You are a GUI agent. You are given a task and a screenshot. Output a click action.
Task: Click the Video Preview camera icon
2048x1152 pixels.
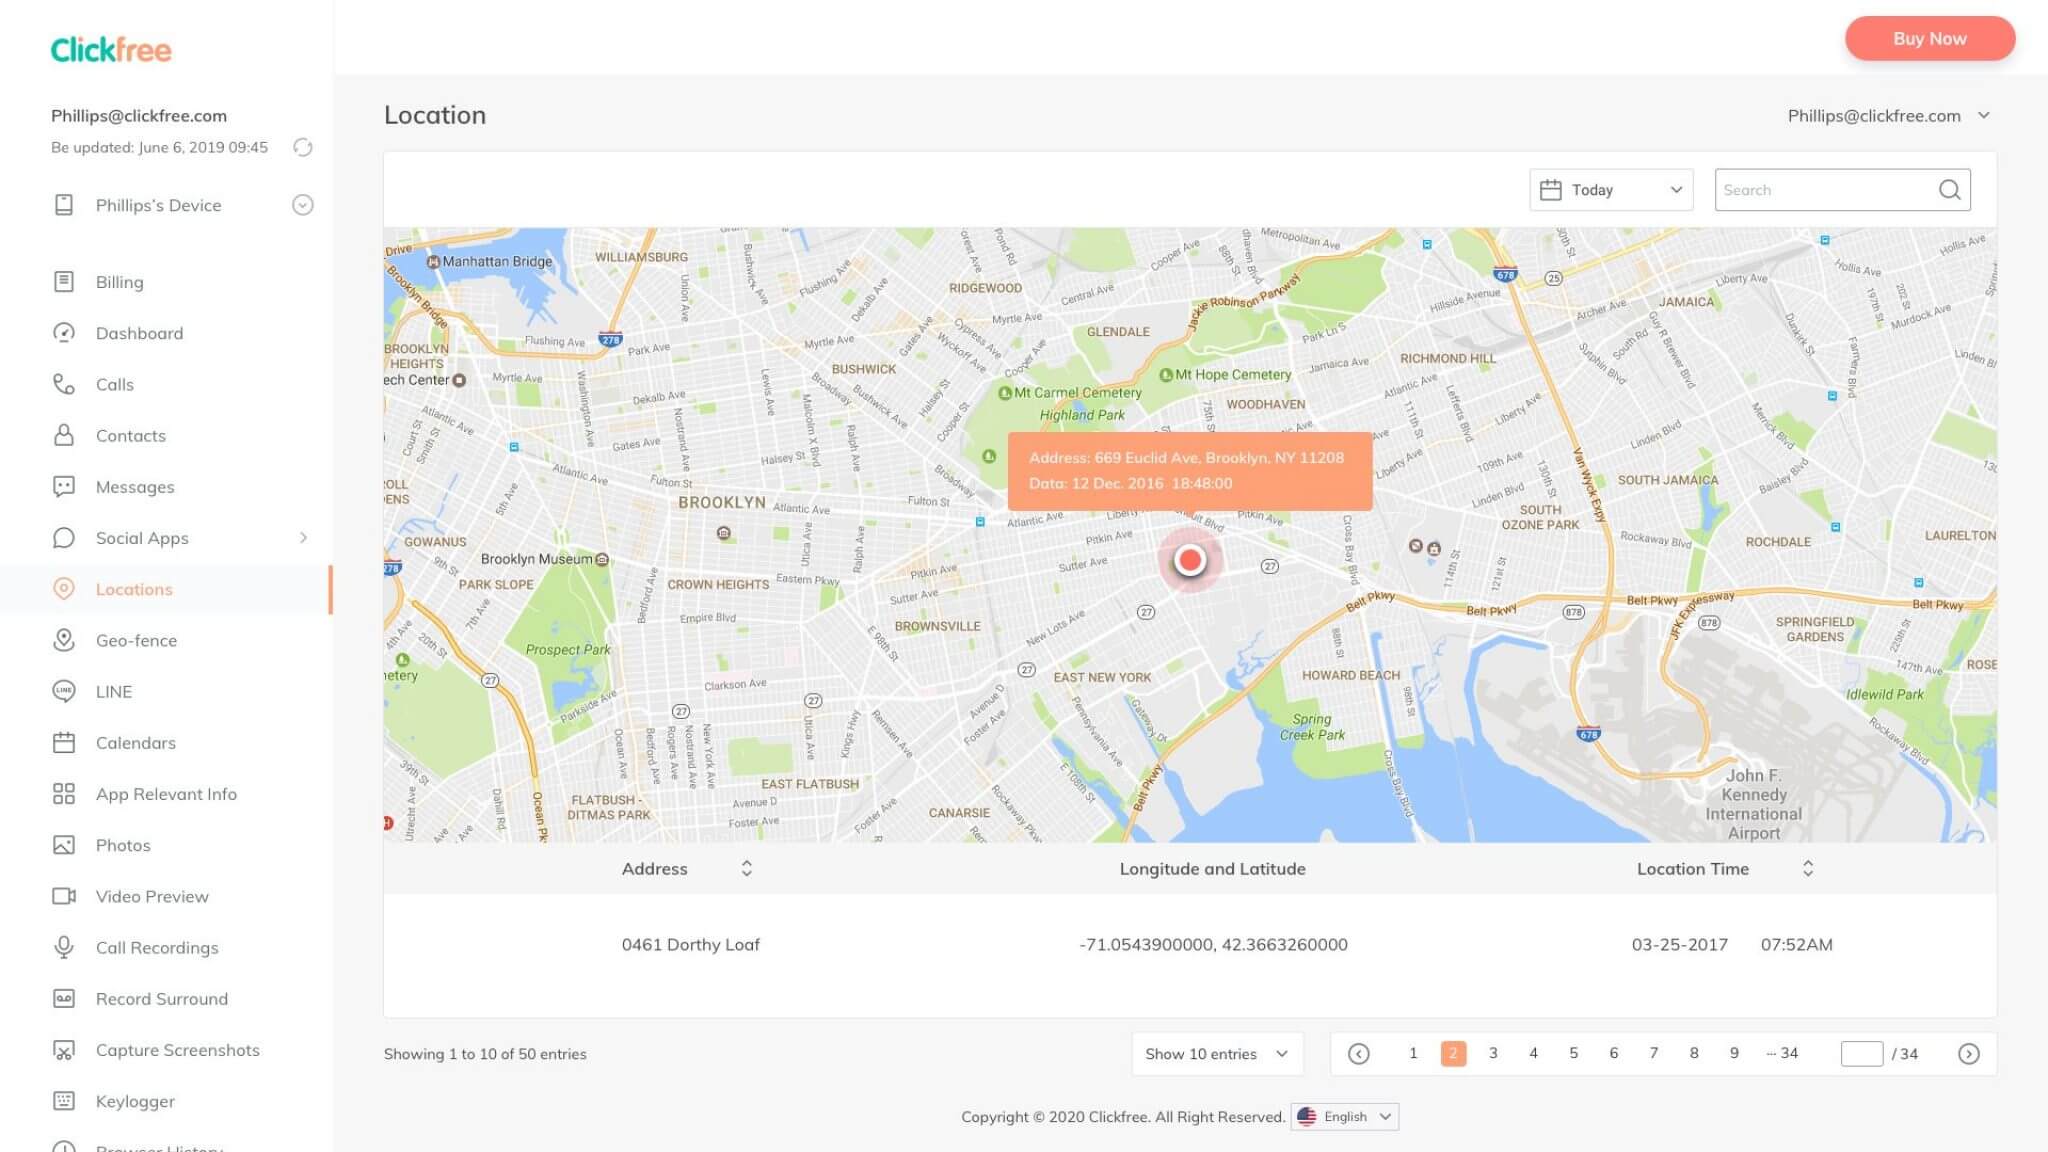[64, 896]
